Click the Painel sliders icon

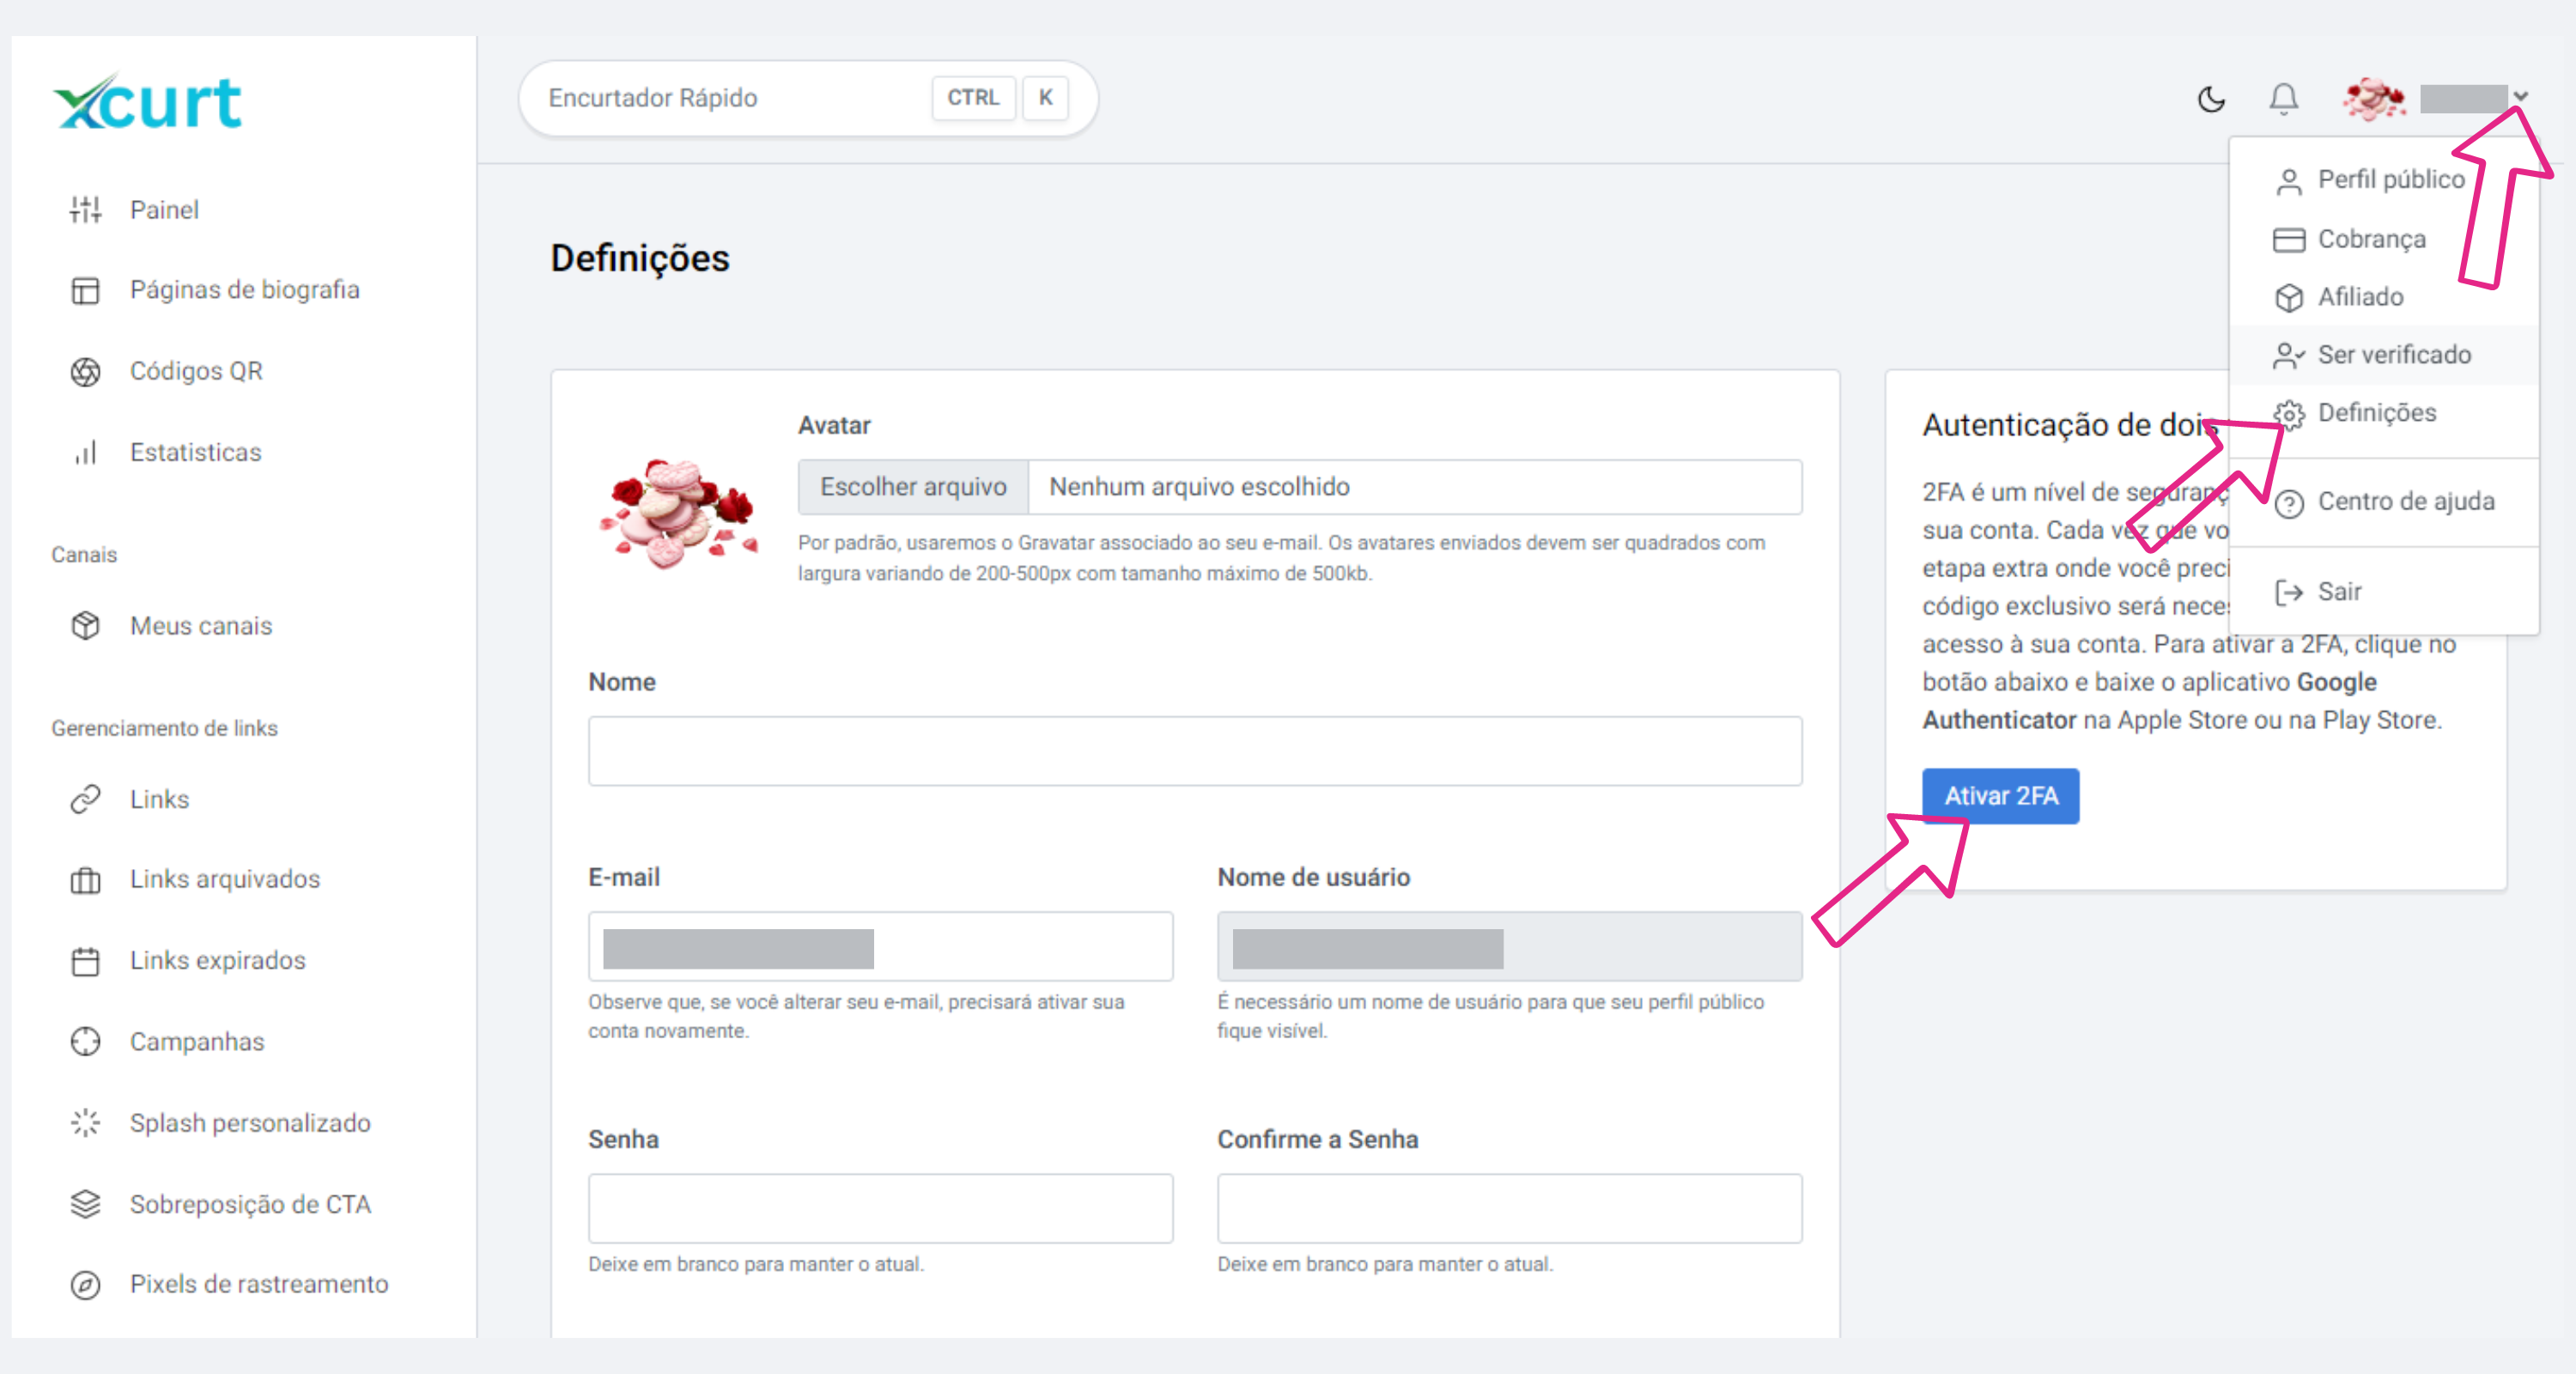point(86,209)
